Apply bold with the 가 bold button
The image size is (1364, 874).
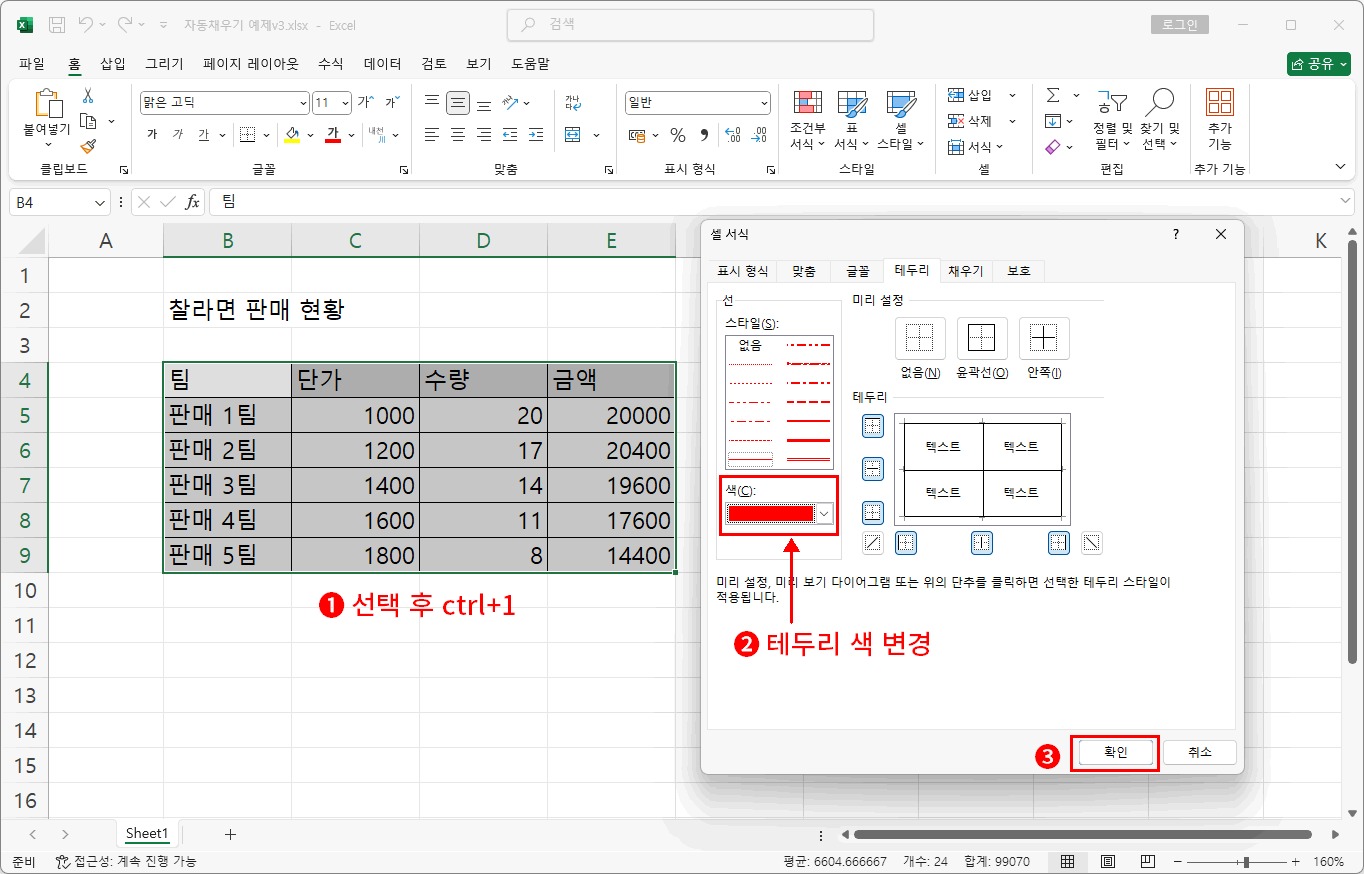pyautogui.click(x=152, y=134)
